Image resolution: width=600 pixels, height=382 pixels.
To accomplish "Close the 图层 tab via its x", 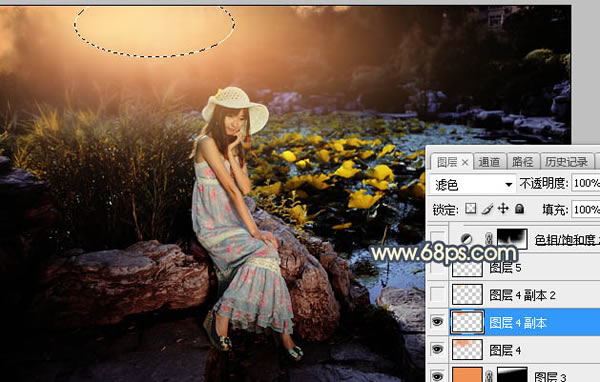I will (x=465, y=163).
